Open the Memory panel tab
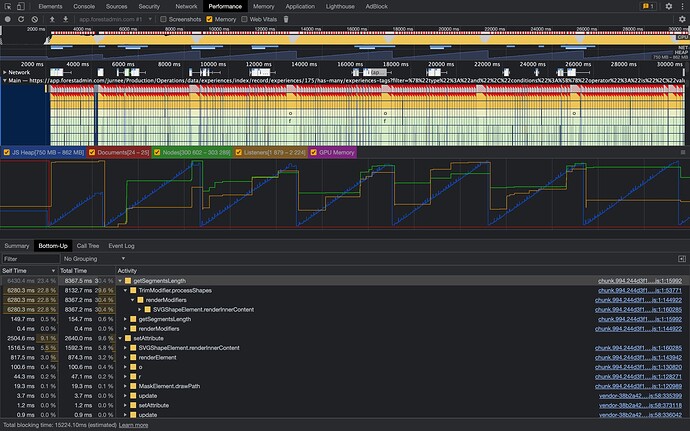The height and width of the screenshot is (431, 690). click(x=264, y=6)
